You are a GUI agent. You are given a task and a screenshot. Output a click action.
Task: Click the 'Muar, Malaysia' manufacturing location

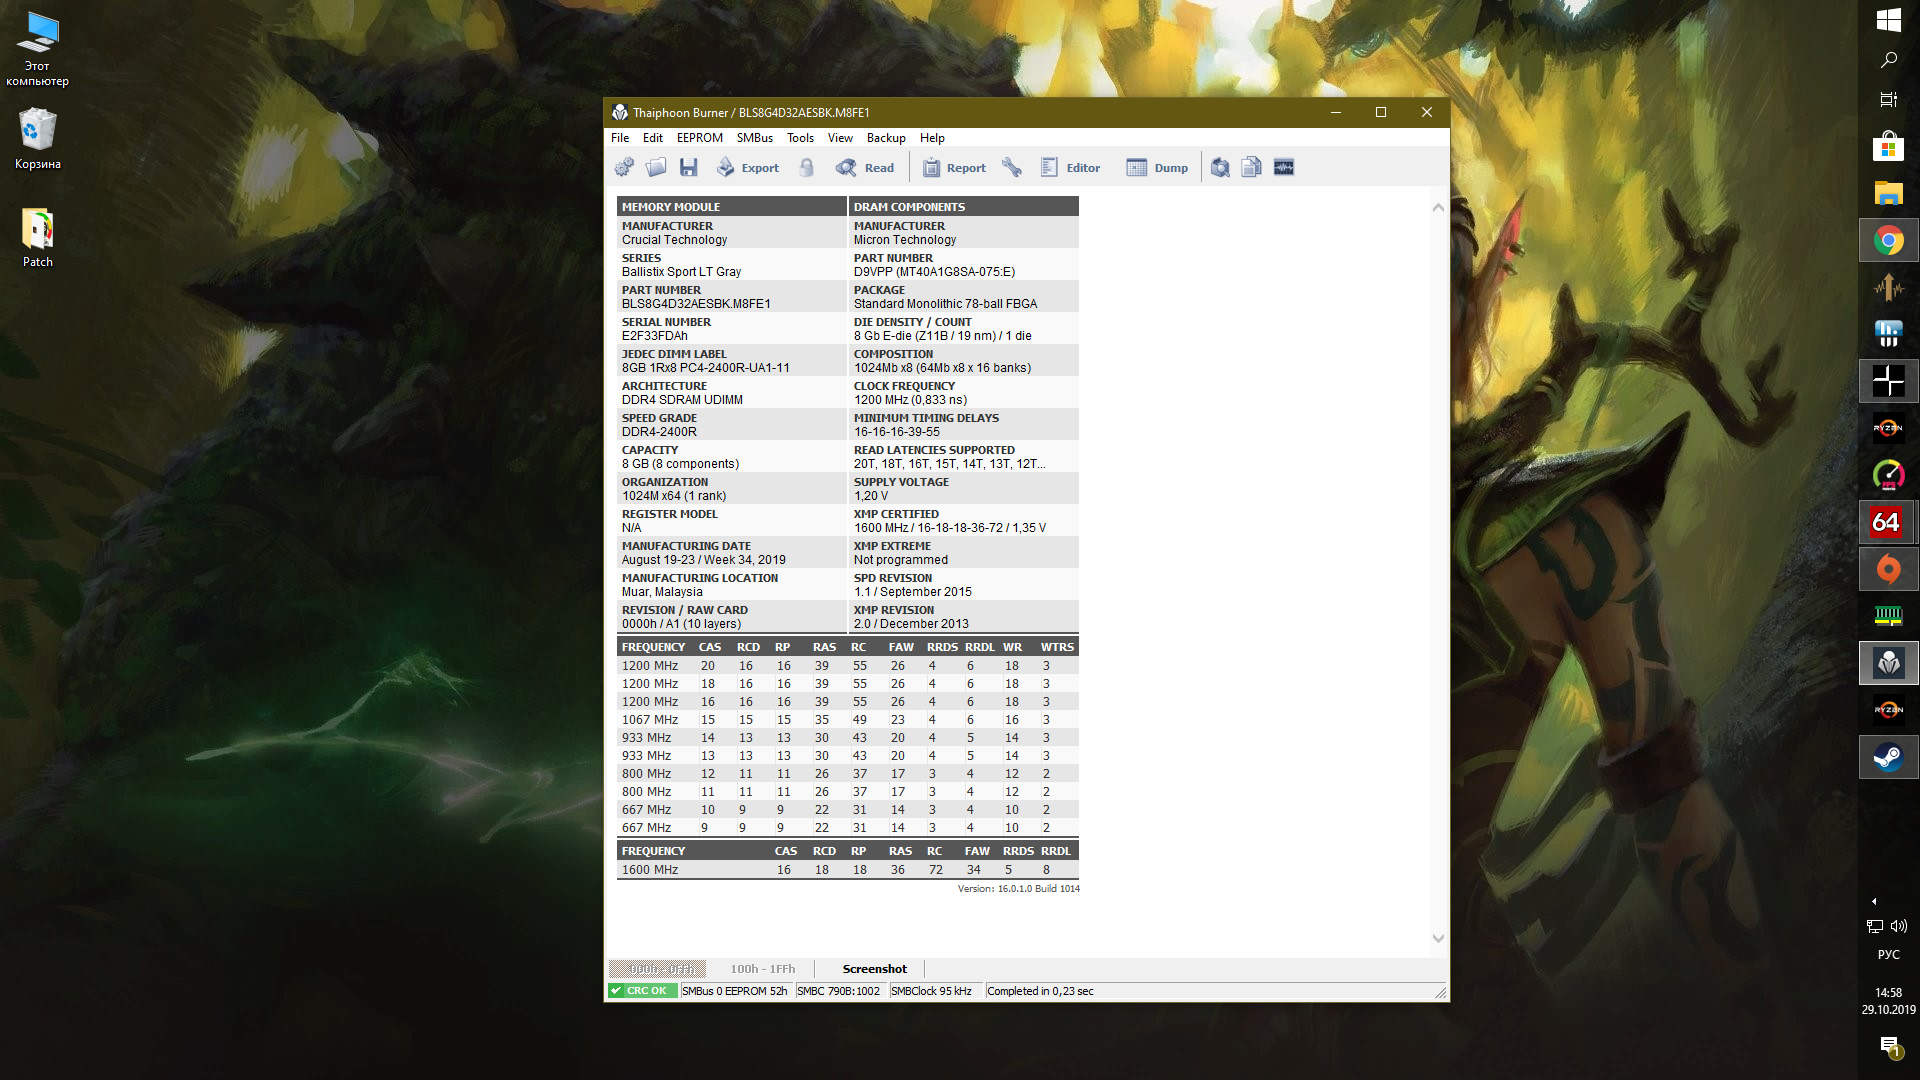coord(662,592)
